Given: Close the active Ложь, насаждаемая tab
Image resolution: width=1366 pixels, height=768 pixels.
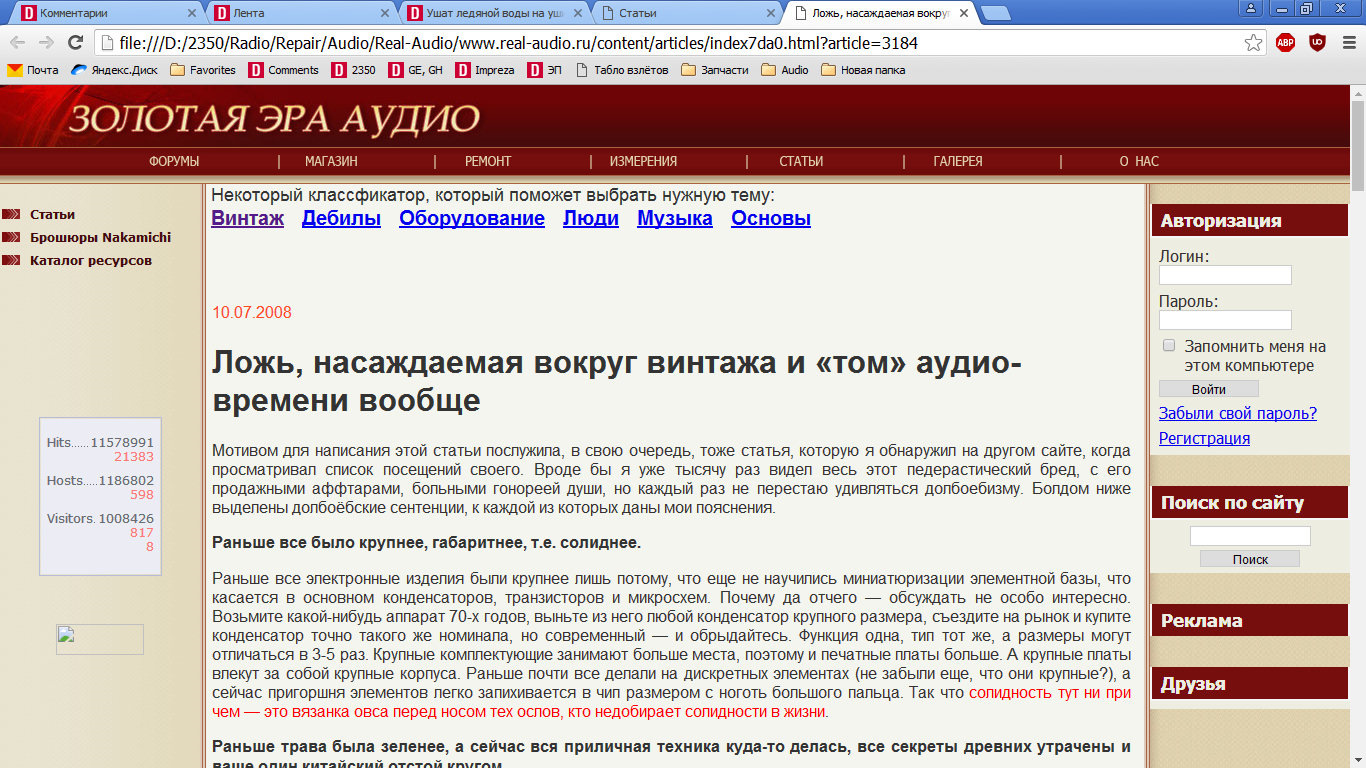Looking at the screenshot, I should 963,13.
